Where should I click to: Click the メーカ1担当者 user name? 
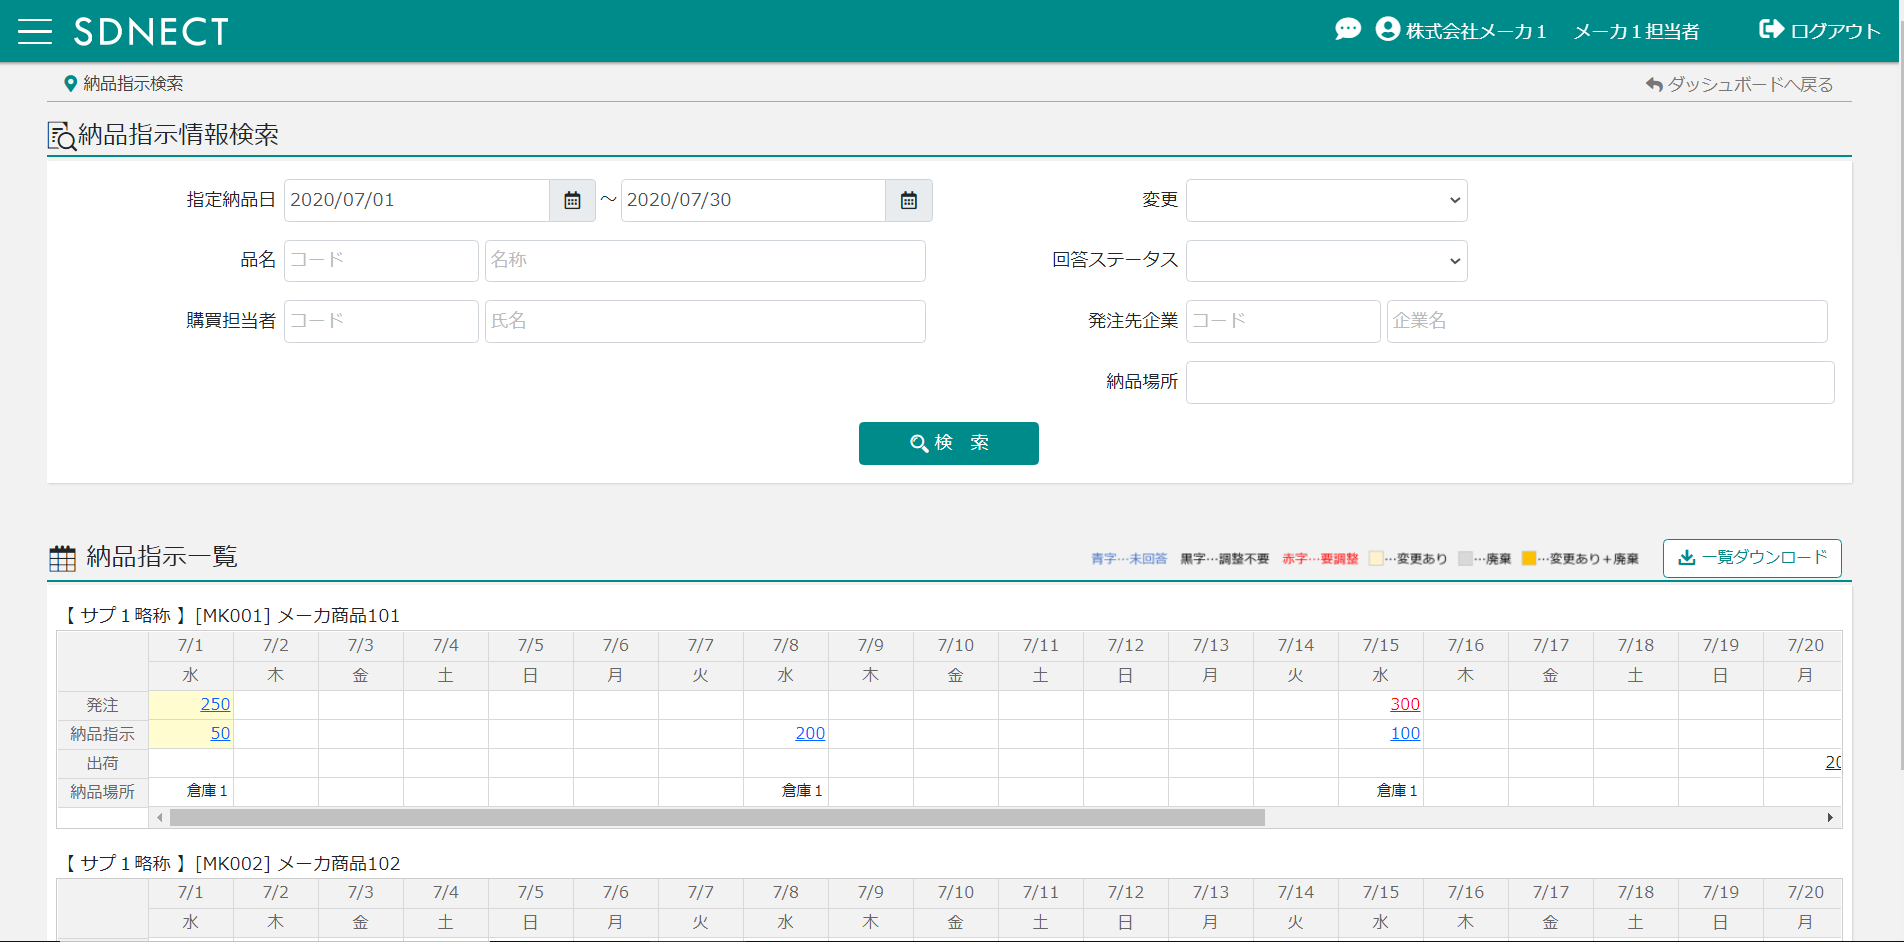click(x=1636, y=31)
